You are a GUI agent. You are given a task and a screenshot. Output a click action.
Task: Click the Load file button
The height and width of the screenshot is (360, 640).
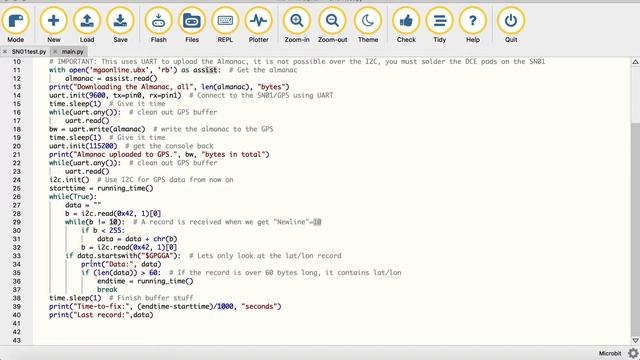(x=87, y=24)
